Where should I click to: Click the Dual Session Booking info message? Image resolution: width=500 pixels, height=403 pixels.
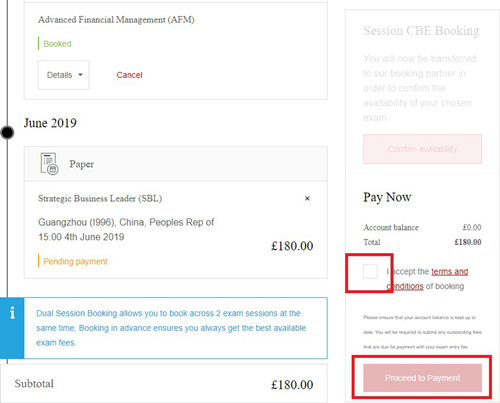171,328
